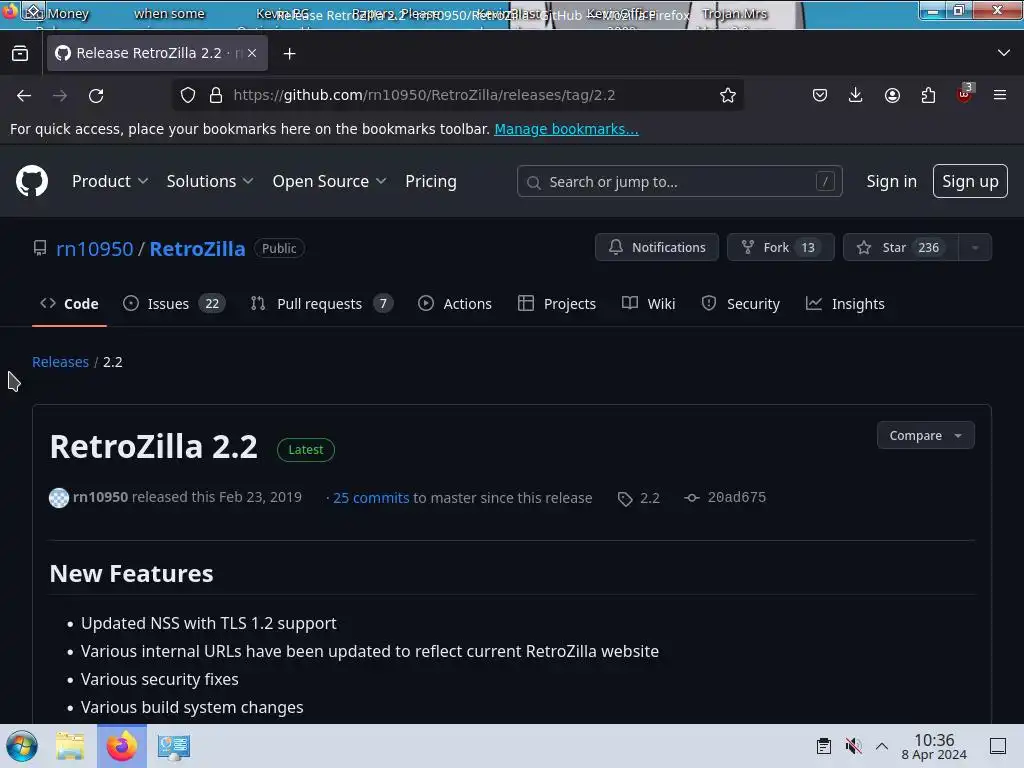Click the rn10950 user avatar
This screenshot has width=1024, height=768.
click(x=59, y=498)
